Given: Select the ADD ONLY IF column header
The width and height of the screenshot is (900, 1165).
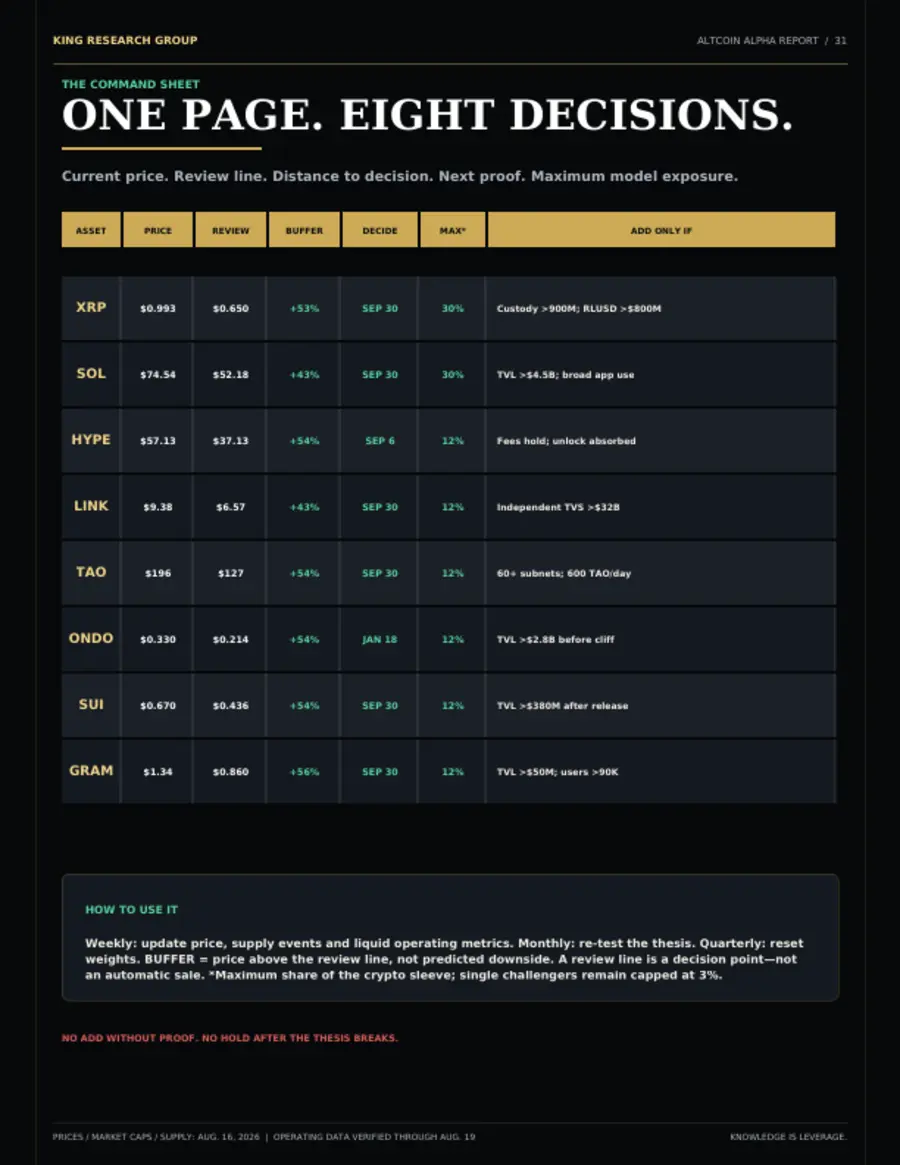Looking at the screenshot, I should [661, 230].
